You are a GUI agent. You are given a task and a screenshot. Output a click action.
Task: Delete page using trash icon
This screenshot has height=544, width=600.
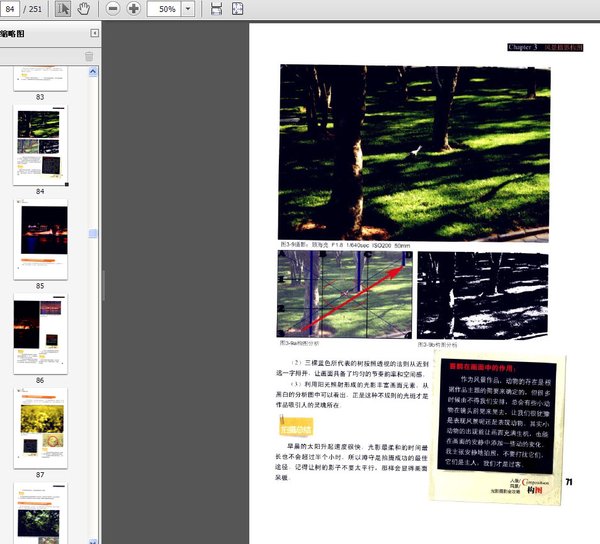pos(89,57)
